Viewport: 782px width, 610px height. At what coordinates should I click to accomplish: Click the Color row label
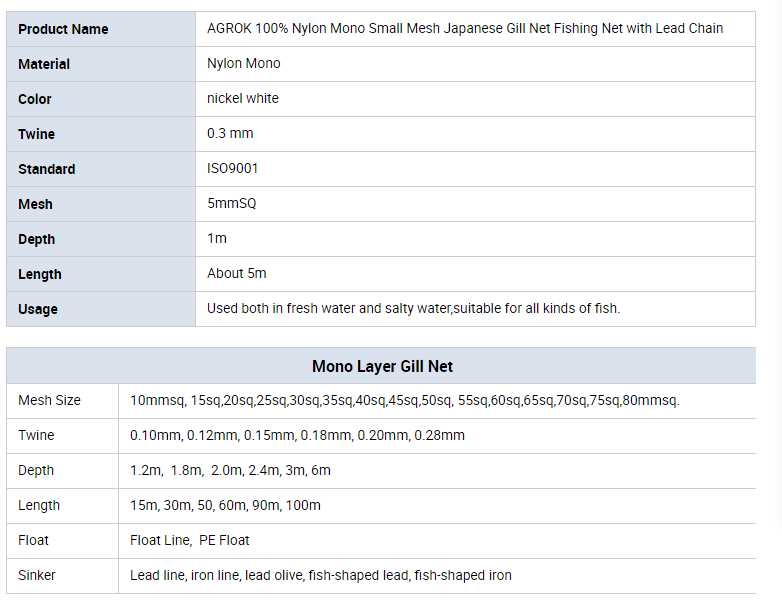tap(35, 99)
